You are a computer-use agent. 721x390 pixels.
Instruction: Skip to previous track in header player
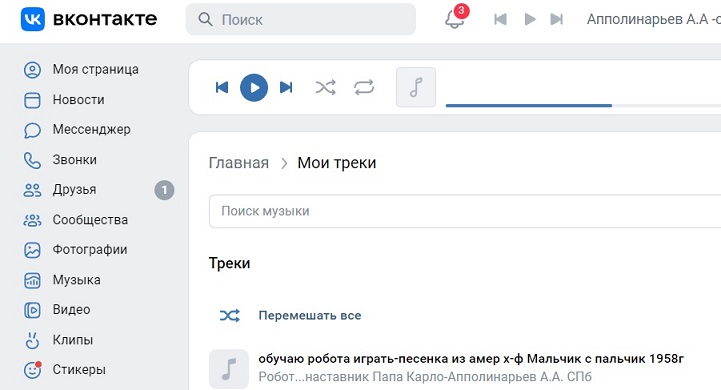(500, 19)
